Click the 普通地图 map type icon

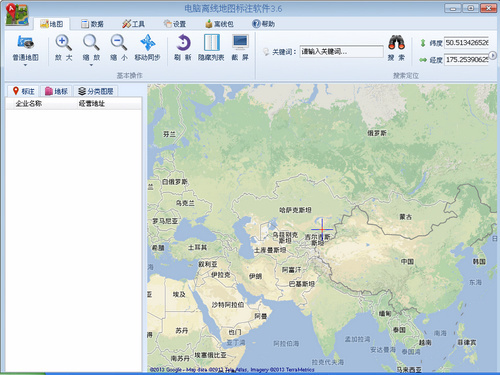click(25, 43)
